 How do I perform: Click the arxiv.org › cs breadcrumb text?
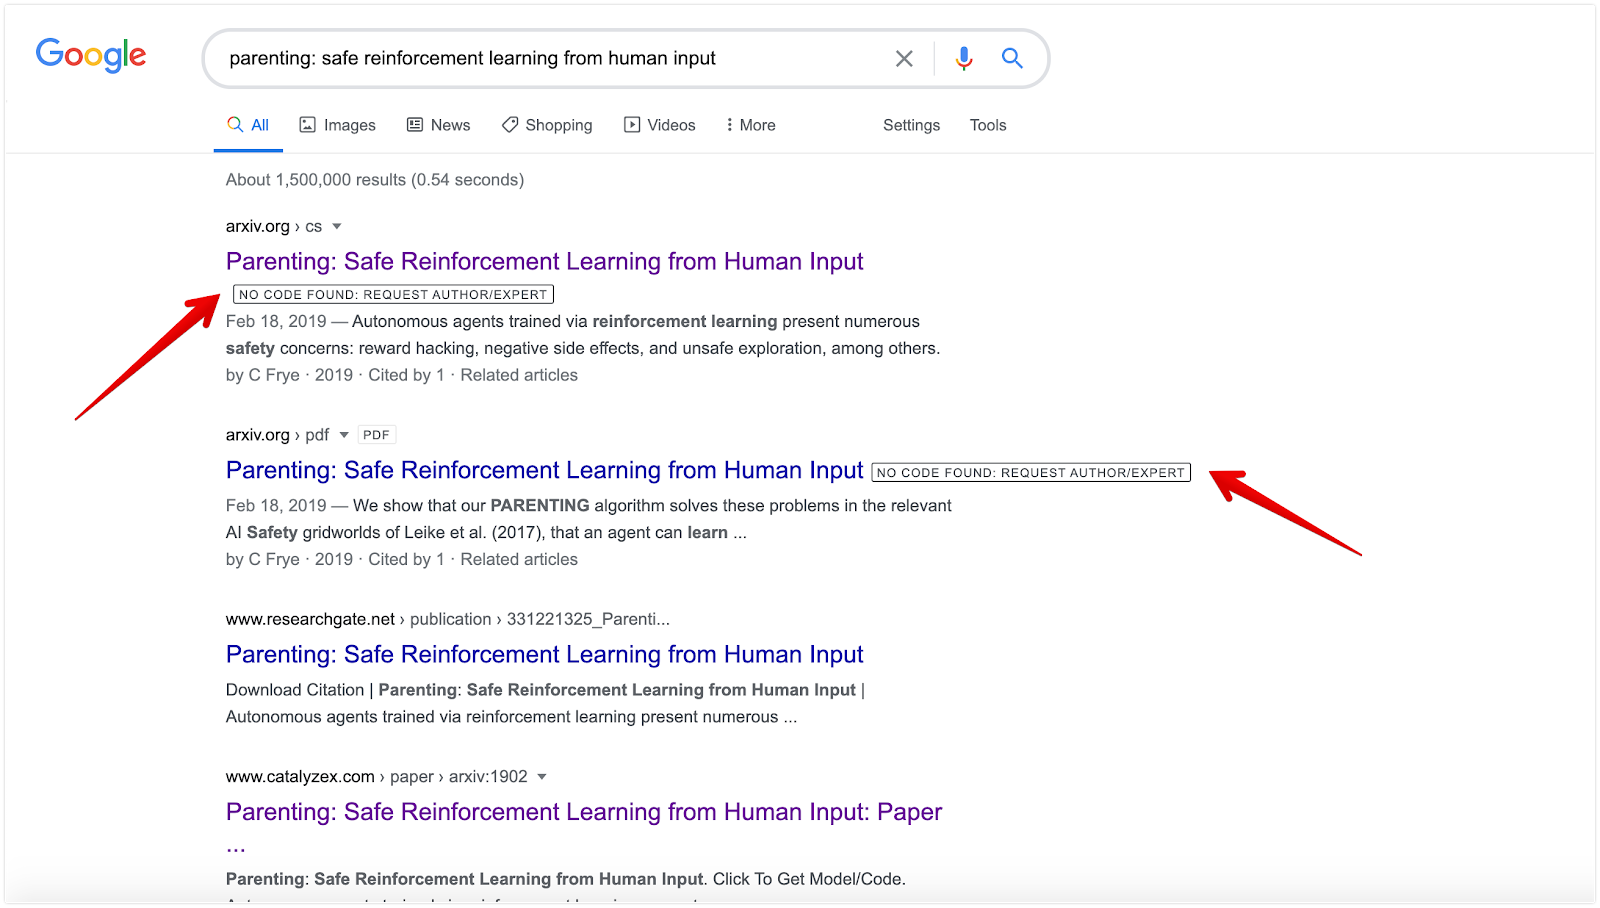tap(274, 226)
